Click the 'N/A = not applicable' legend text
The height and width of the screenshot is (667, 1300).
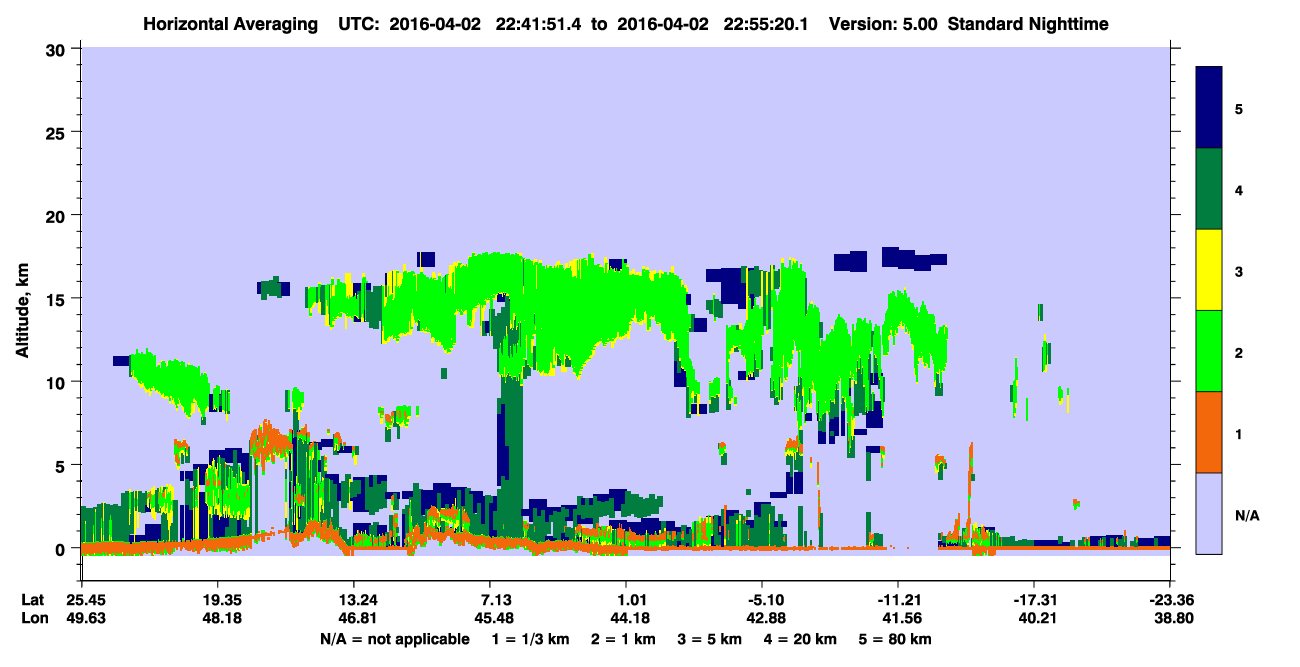pyautogui.click(x=395, y=639)
